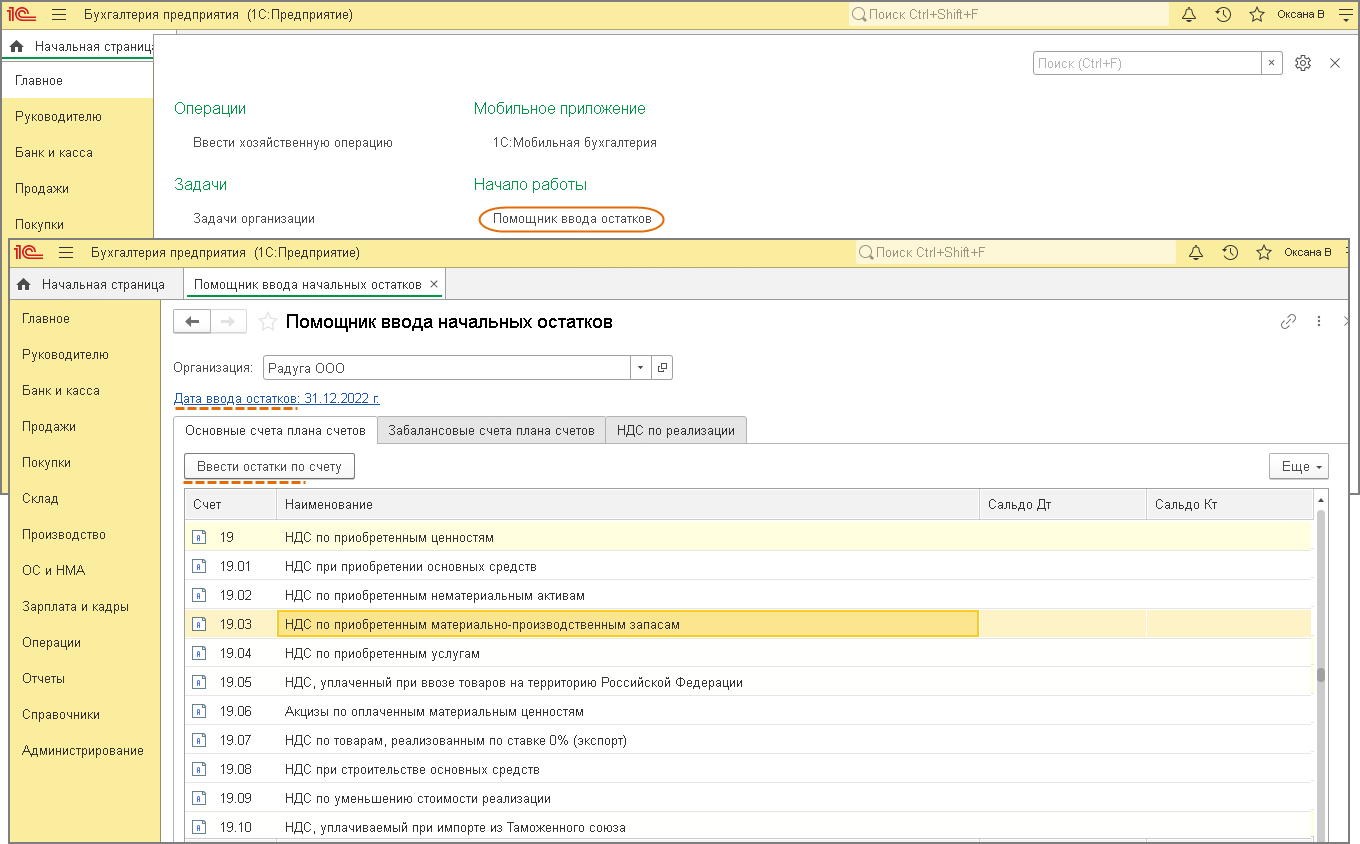Open organization card button next to Радуга ООО
The height and width of the screenshot is (844, 1360).
point(662,368)
